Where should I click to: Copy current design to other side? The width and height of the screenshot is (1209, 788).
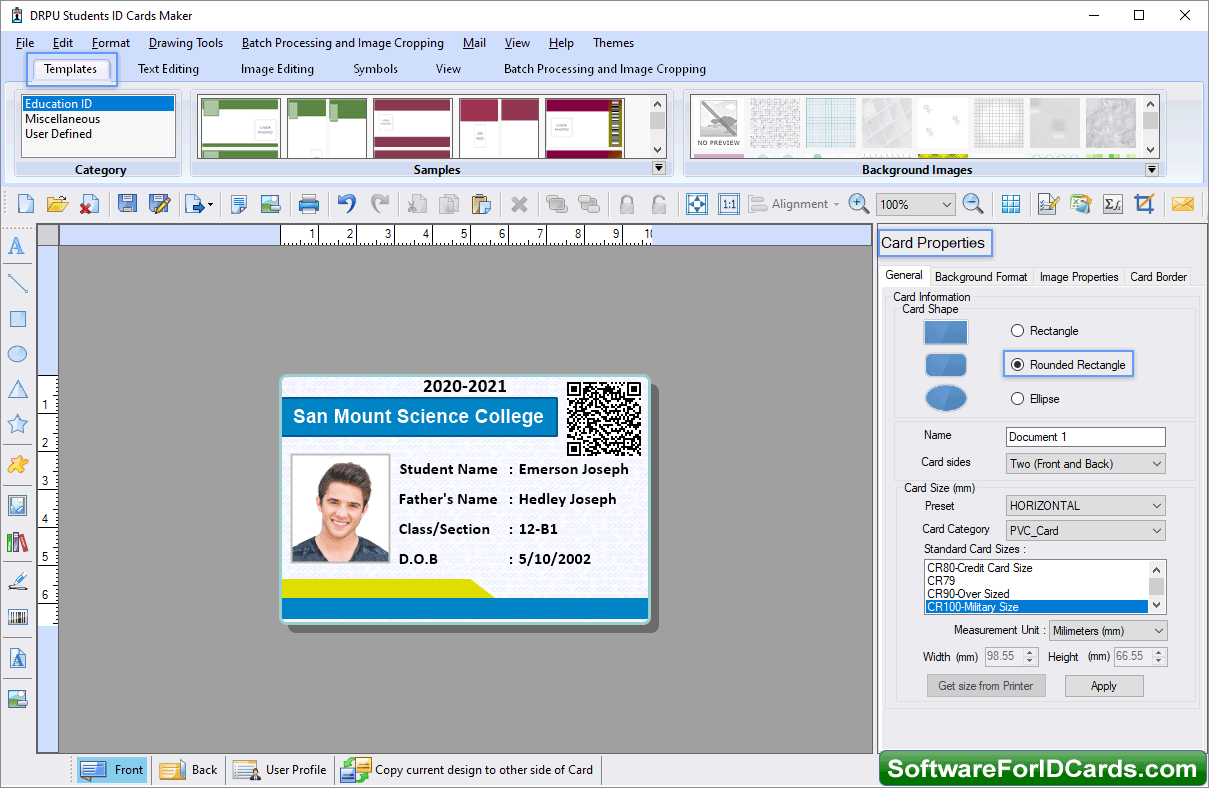coord(467,770)
